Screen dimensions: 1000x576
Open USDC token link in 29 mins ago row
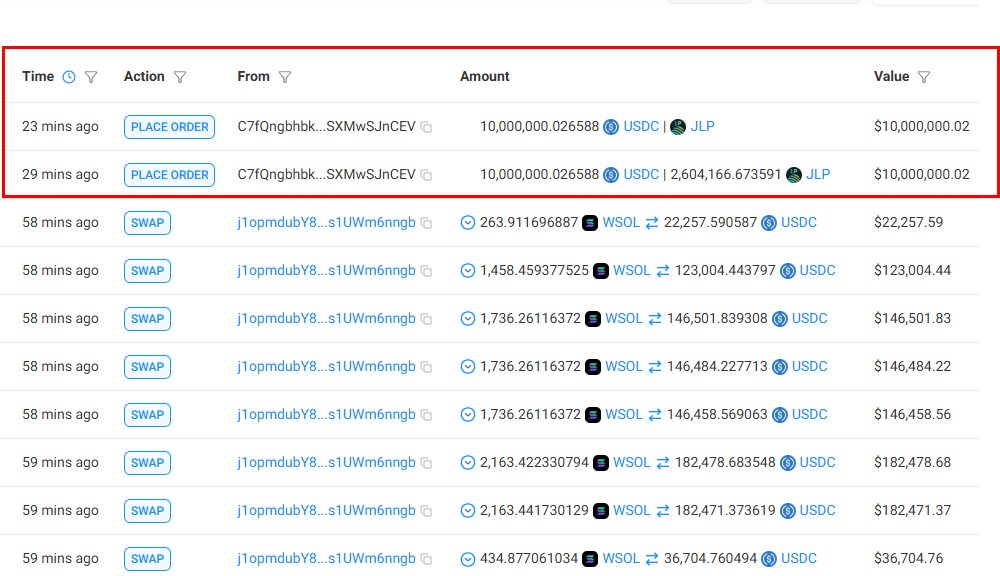click(x=641, y=174)
